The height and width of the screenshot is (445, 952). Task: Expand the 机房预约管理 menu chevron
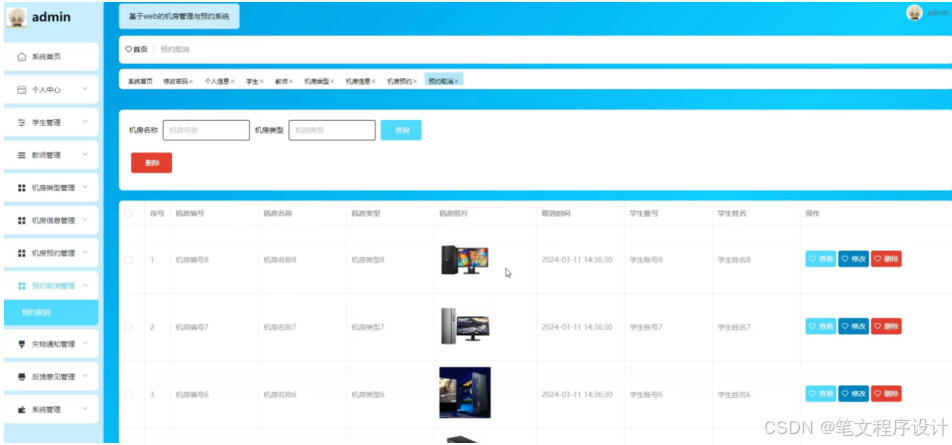point(85,253)
